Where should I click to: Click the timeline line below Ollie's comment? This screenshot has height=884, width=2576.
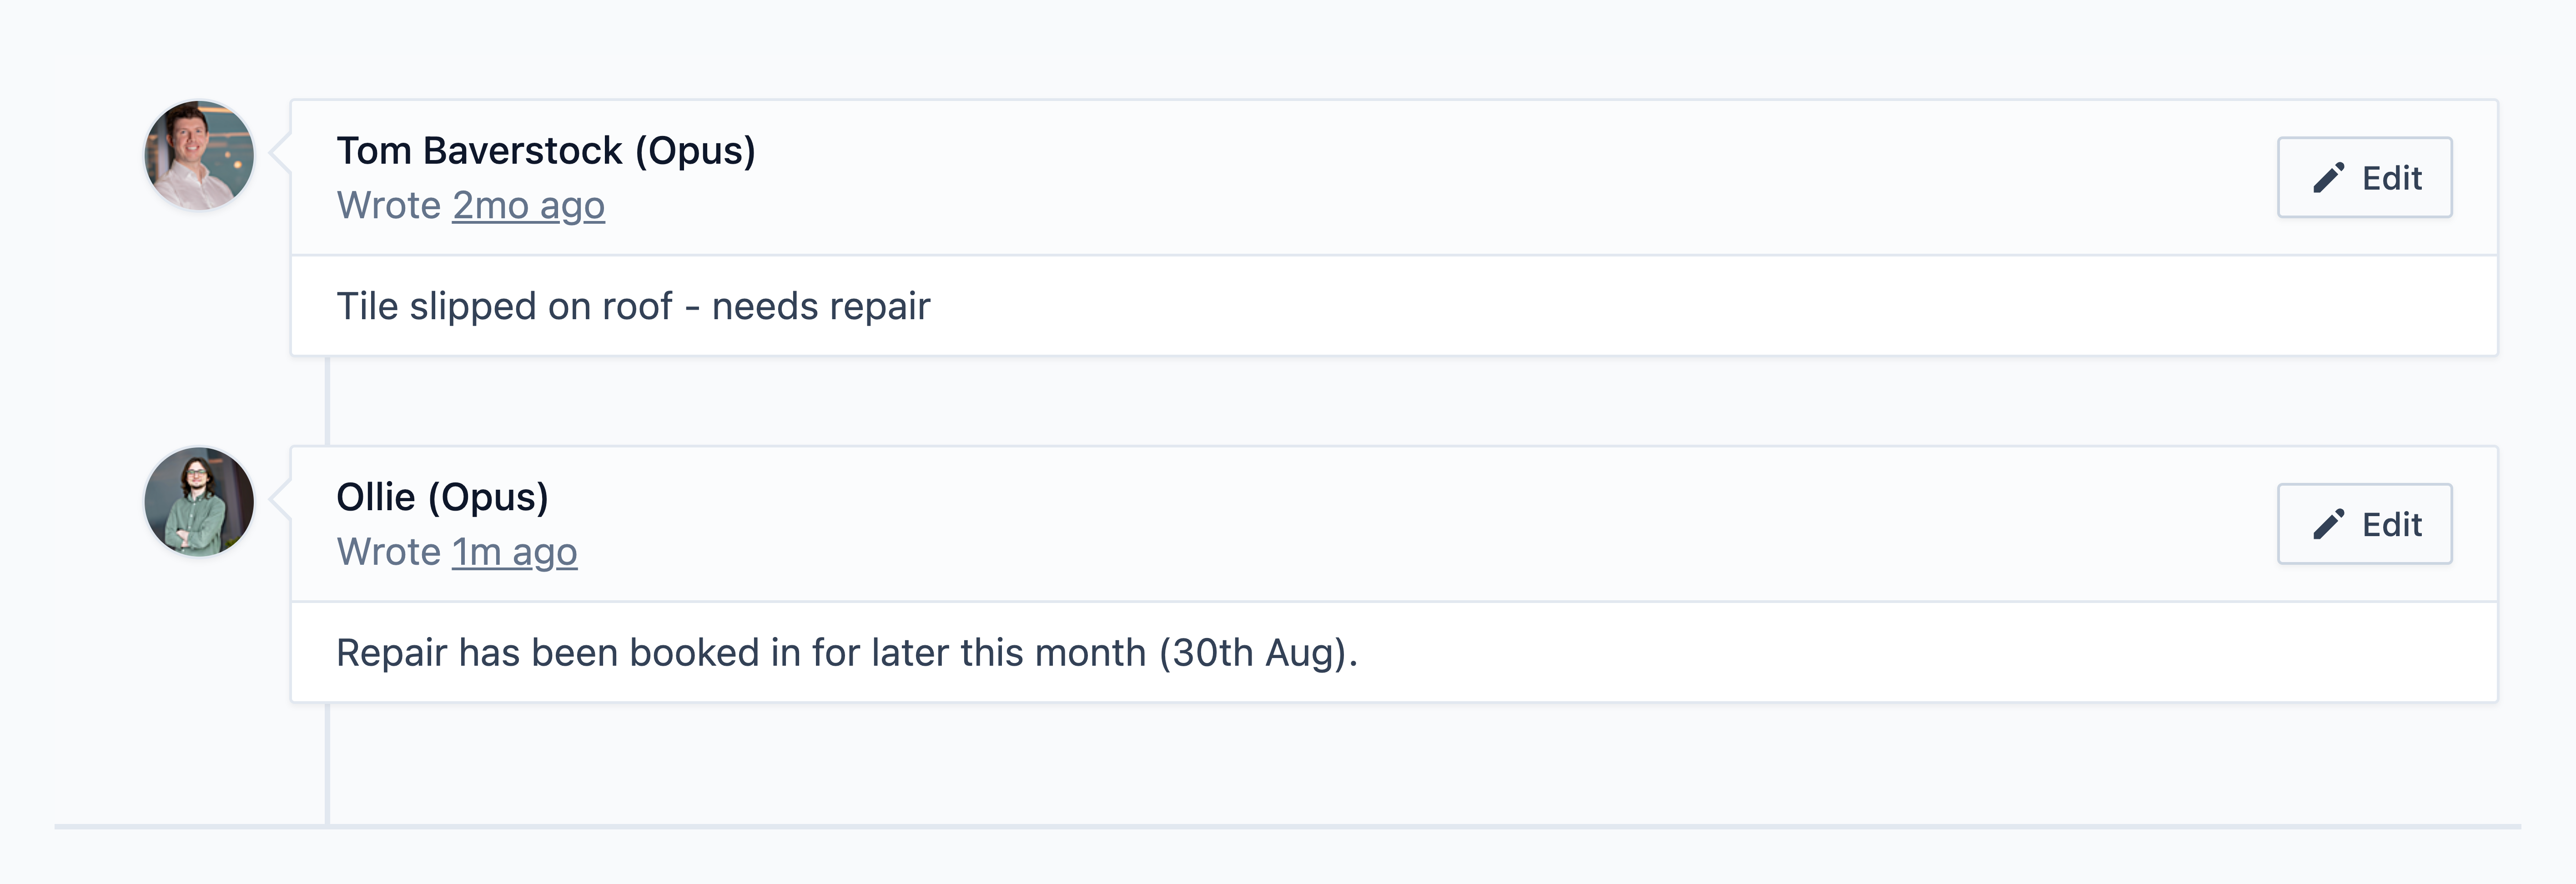327,764
